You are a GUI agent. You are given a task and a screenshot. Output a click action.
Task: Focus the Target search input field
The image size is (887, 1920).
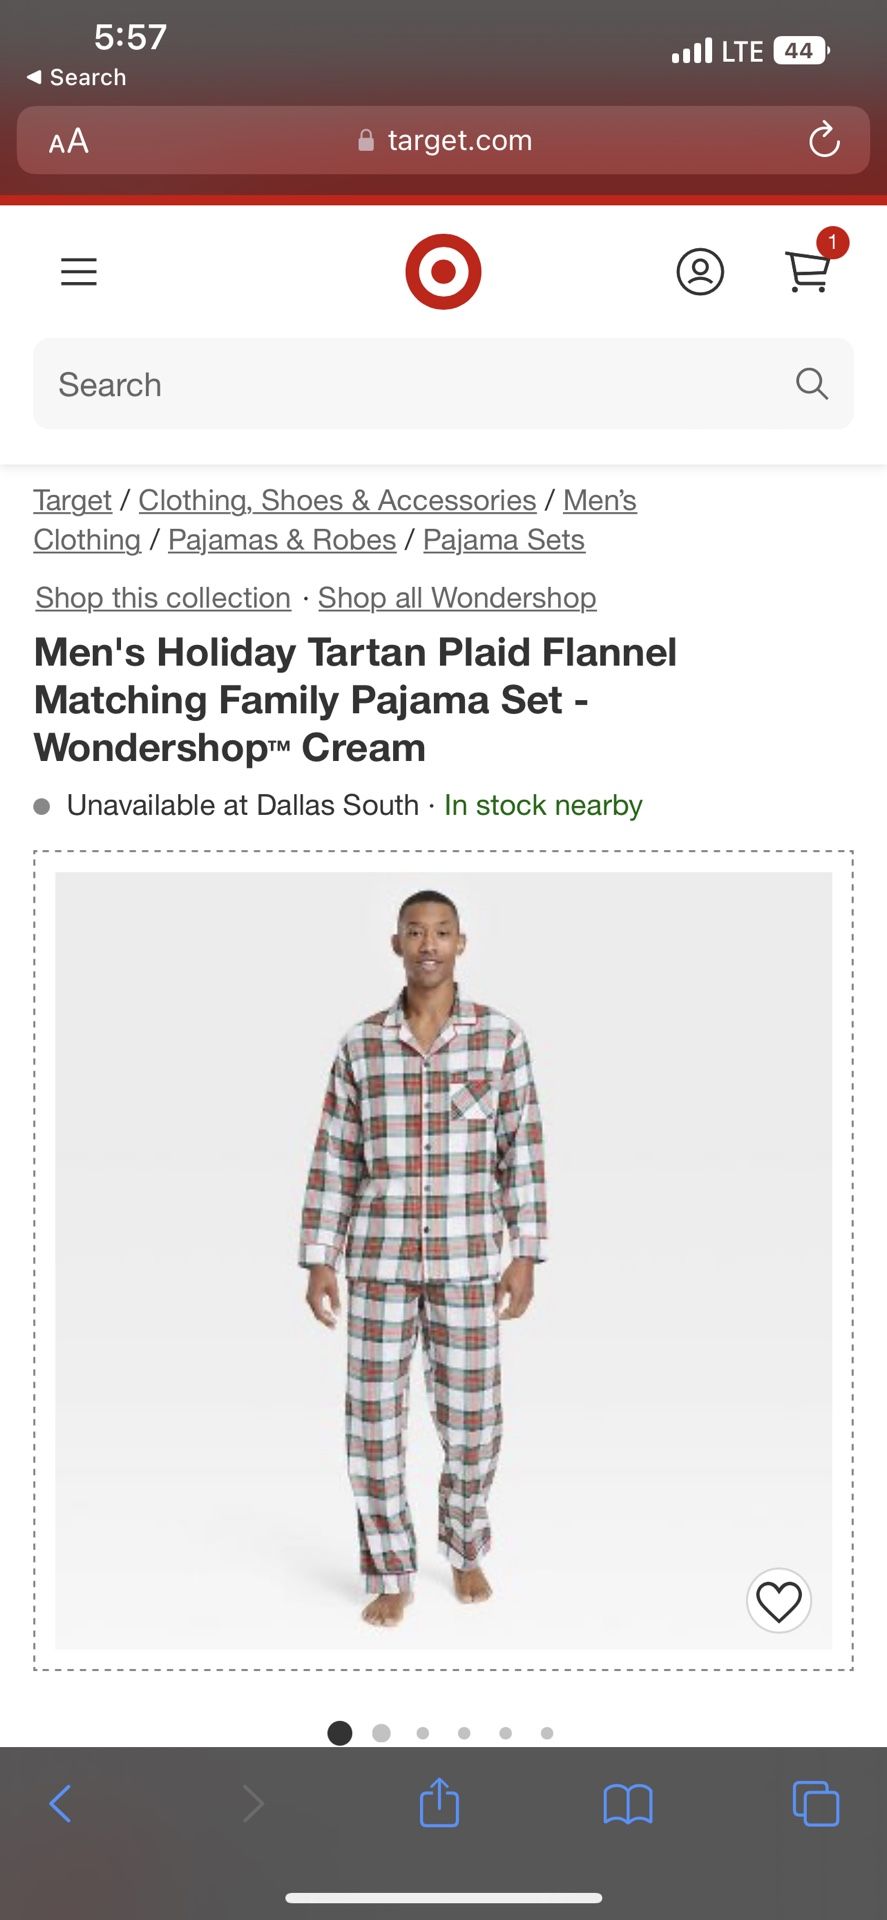[443, 384]
